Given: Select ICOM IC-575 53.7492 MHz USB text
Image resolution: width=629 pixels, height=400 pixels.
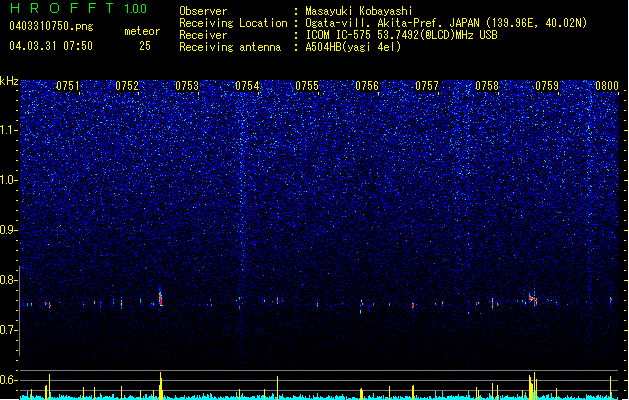Looking at the screenshot, I should click(402, 35).
